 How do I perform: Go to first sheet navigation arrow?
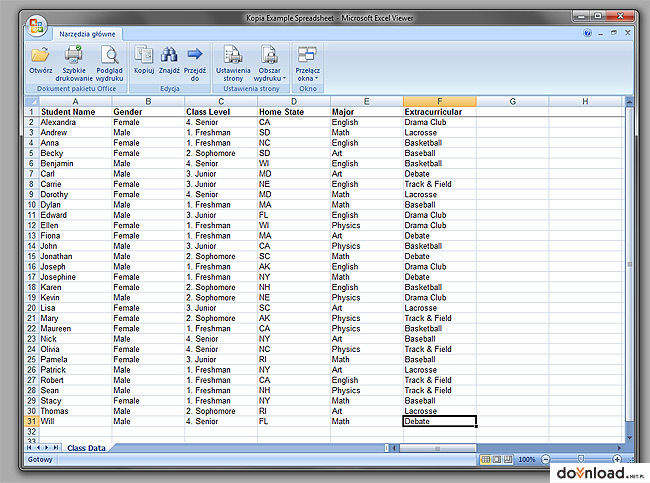(29, 448)
